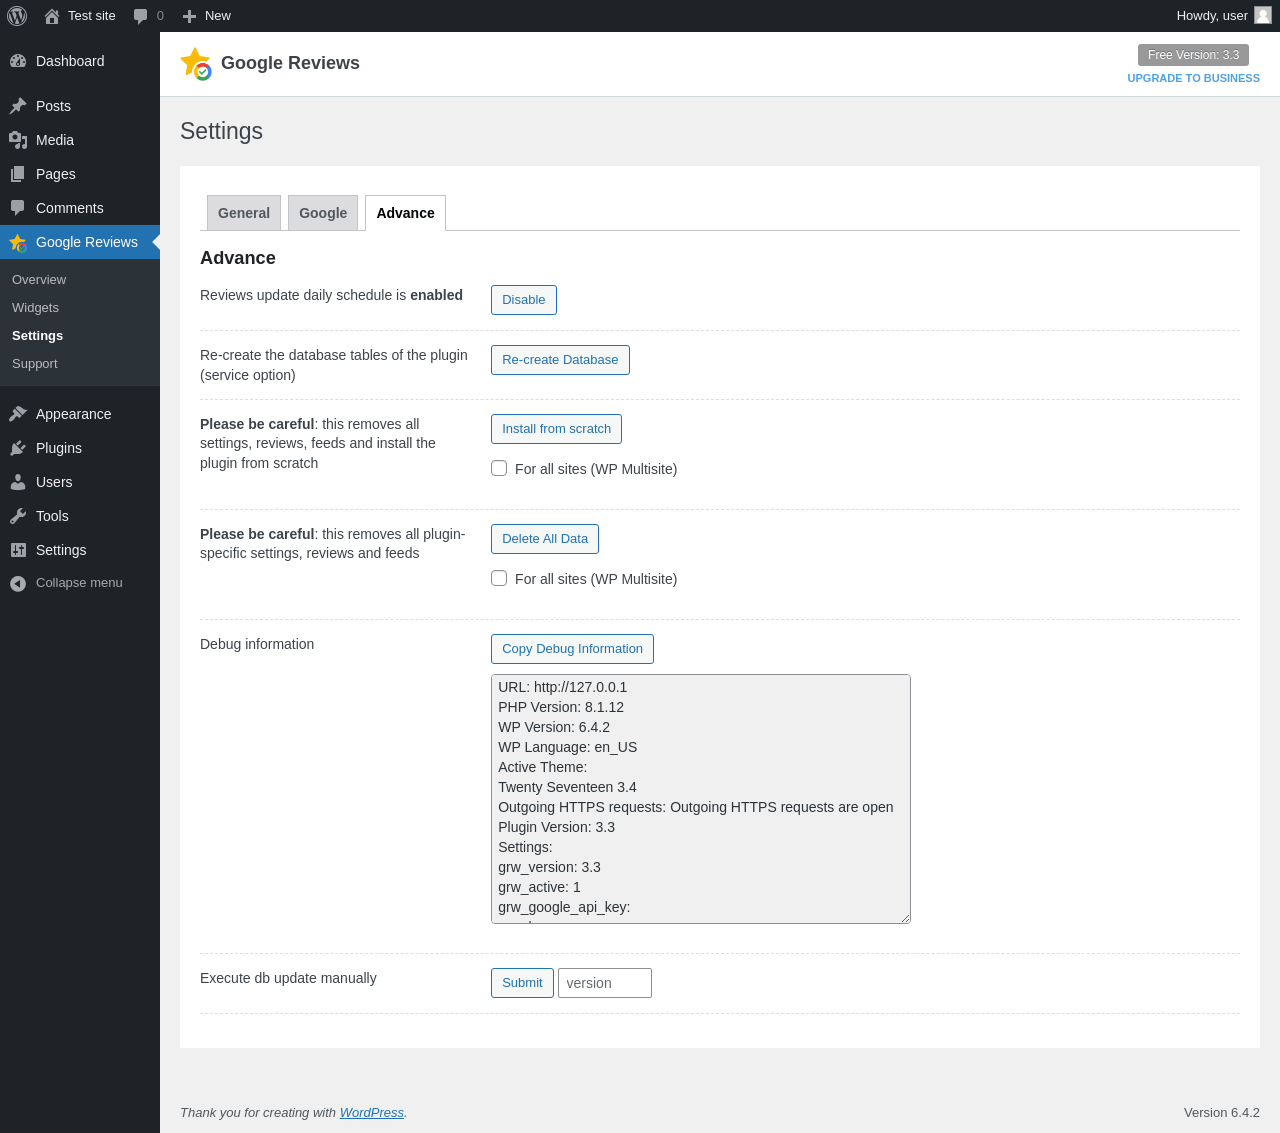Click UPGRADE TO BUSINESS link
This screenshot has width=1280, height=1133.
click(1193, 78)
